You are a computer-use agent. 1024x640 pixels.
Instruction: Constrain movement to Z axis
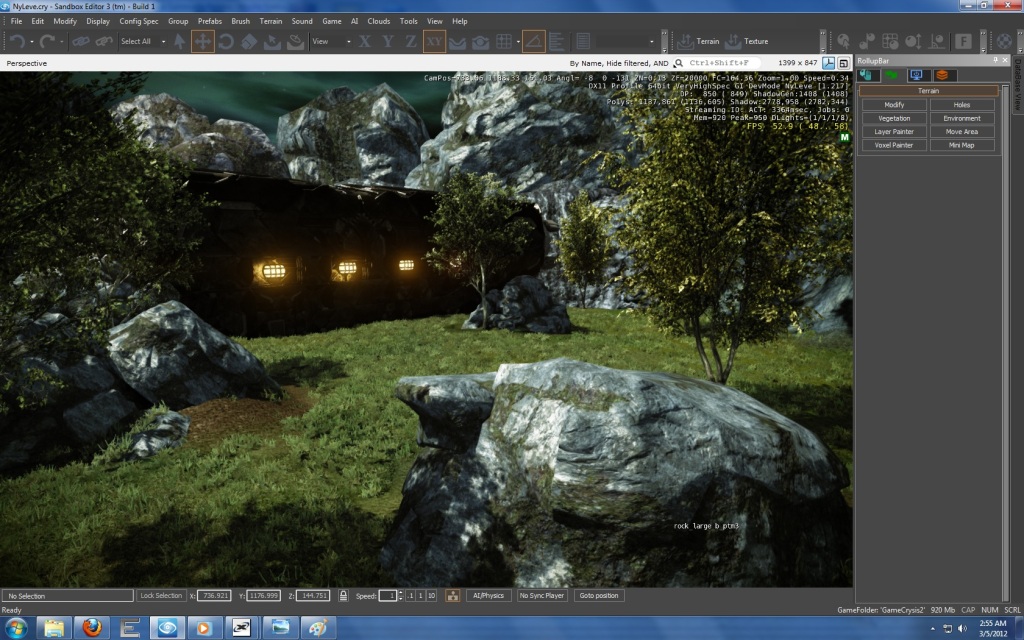(411, 41)
